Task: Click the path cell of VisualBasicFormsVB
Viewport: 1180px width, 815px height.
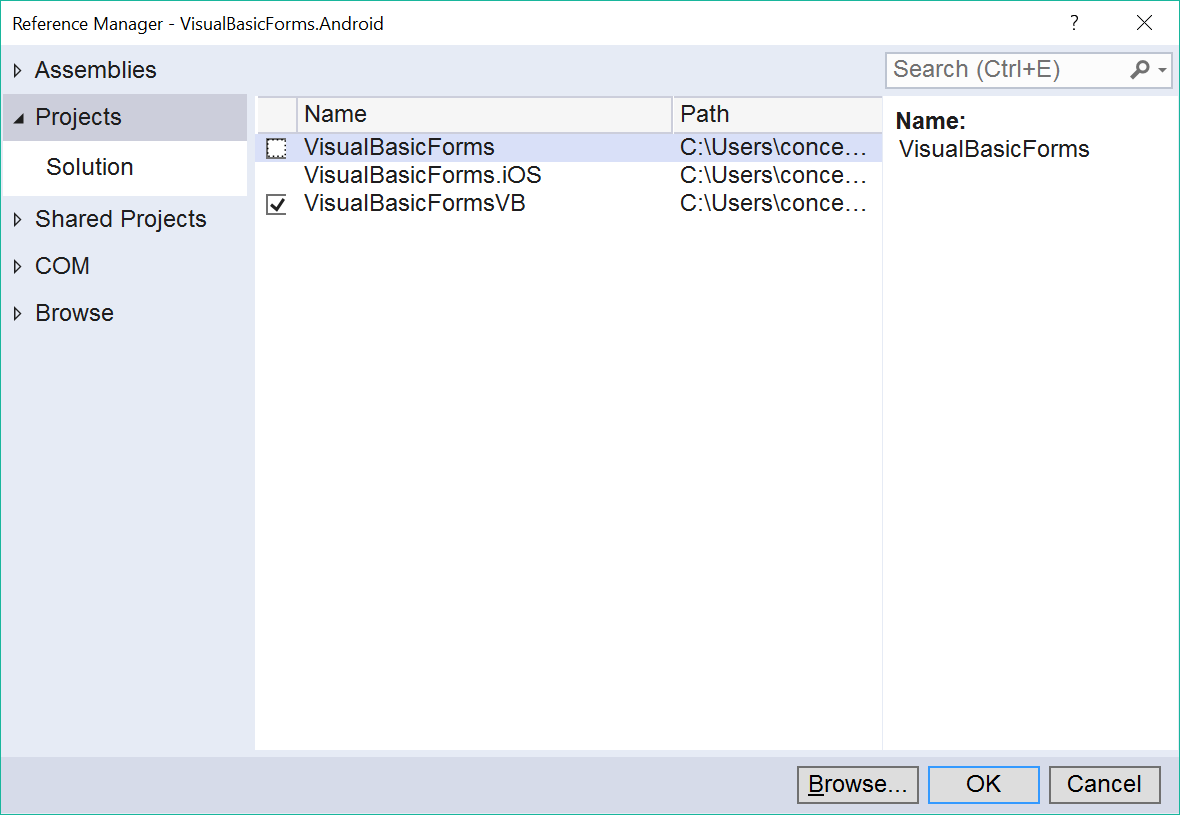Action: (773, 203)
